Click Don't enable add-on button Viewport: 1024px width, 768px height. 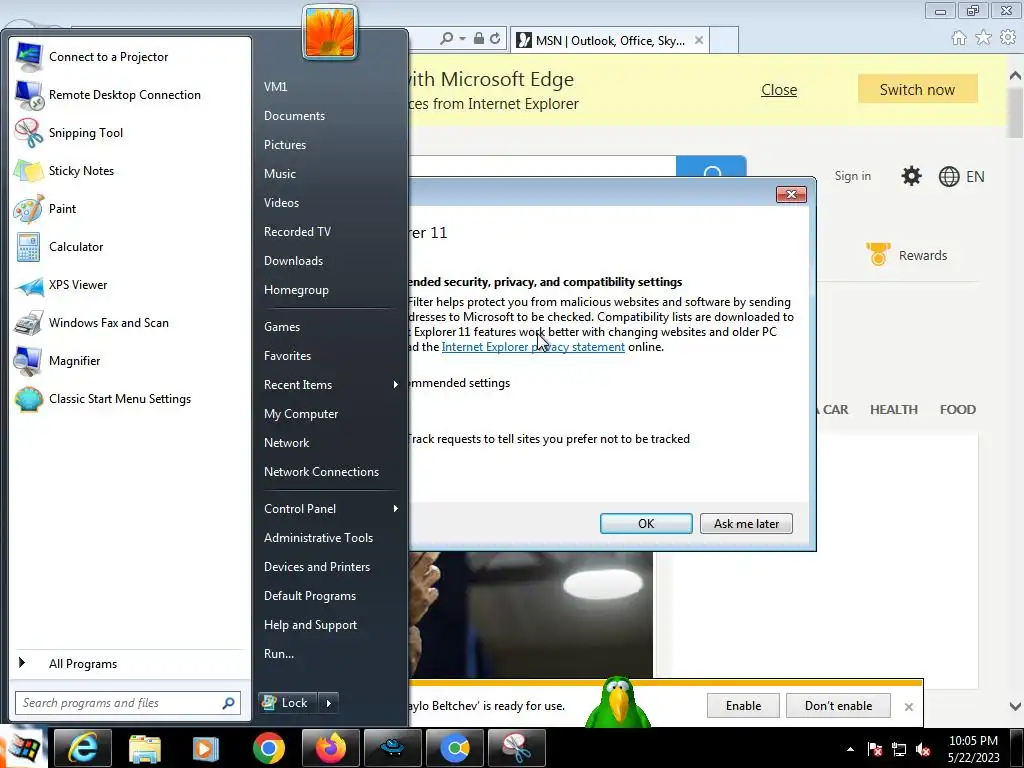pyautogui.click(x=838, y=706)
